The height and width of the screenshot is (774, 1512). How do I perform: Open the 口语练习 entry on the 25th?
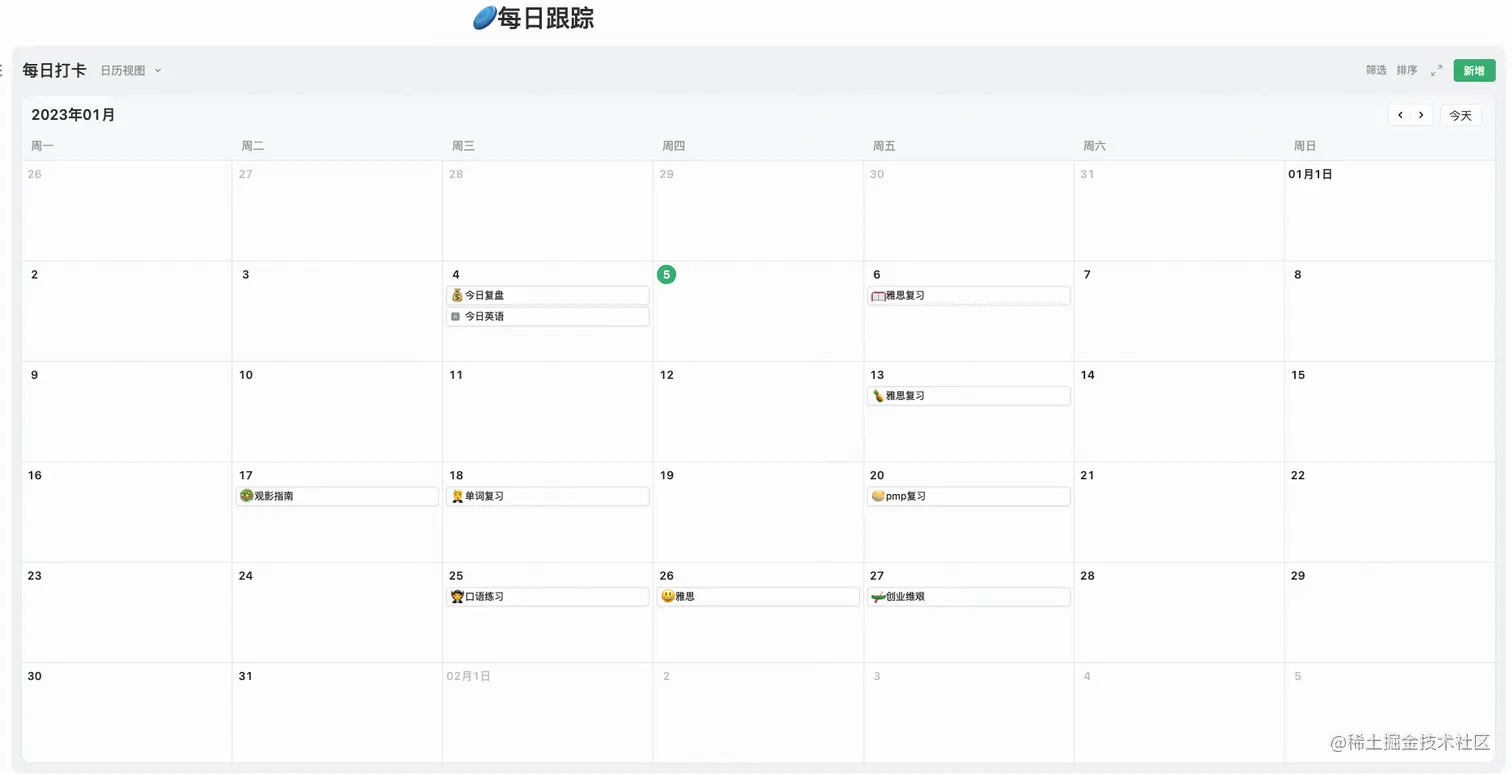(x=547, y=597)
